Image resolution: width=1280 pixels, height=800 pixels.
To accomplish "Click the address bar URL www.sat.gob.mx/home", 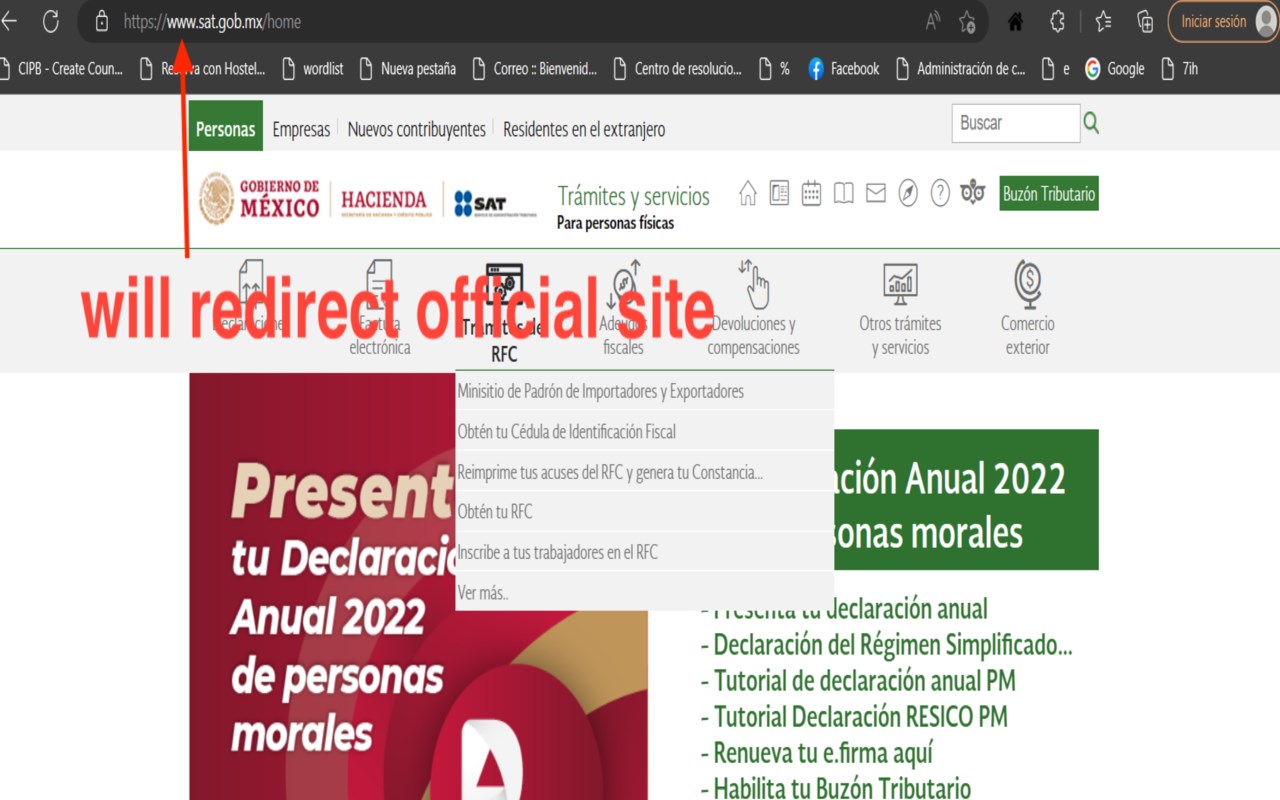I will pyautogui.click(x=212, y=21).
